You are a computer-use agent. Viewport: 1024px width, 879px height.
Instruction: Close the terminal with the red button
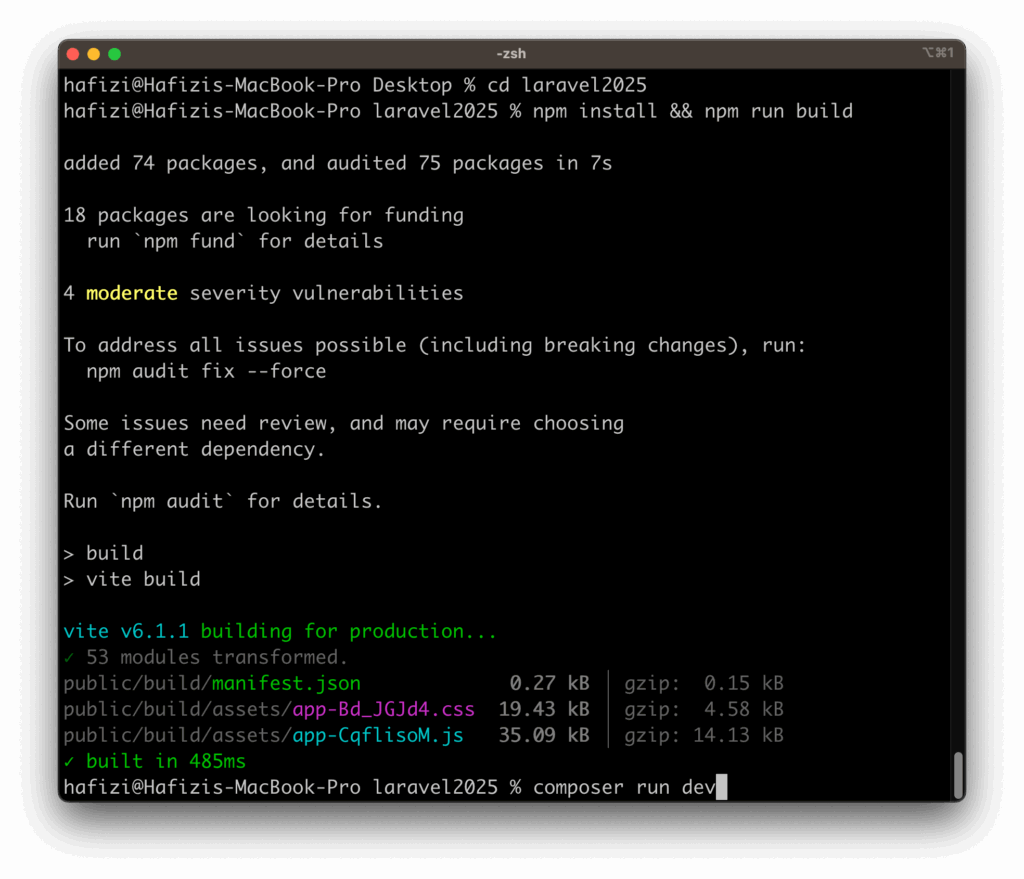pos(73,54)
